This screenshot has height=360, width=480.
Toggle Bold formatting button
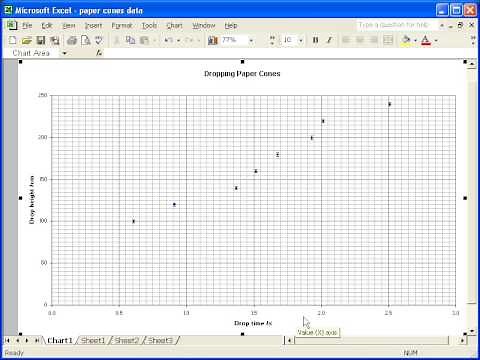(315, 40)
